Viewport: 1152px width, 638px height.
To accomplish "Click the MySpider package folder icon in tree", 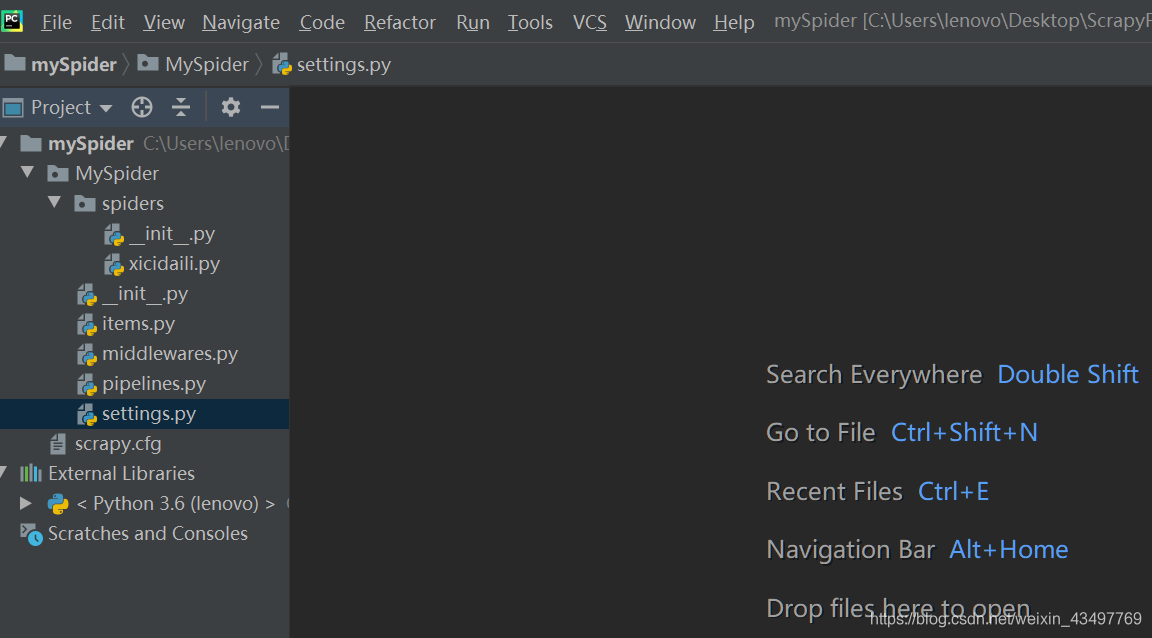I will 57,173.
